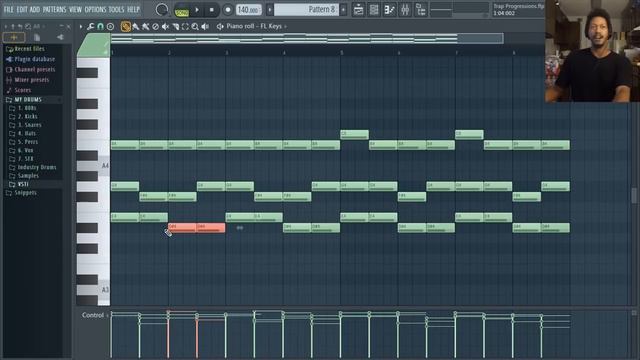
Task: Click the 140 tempo field
Action: pyautogui.click(x=249, y=10)
